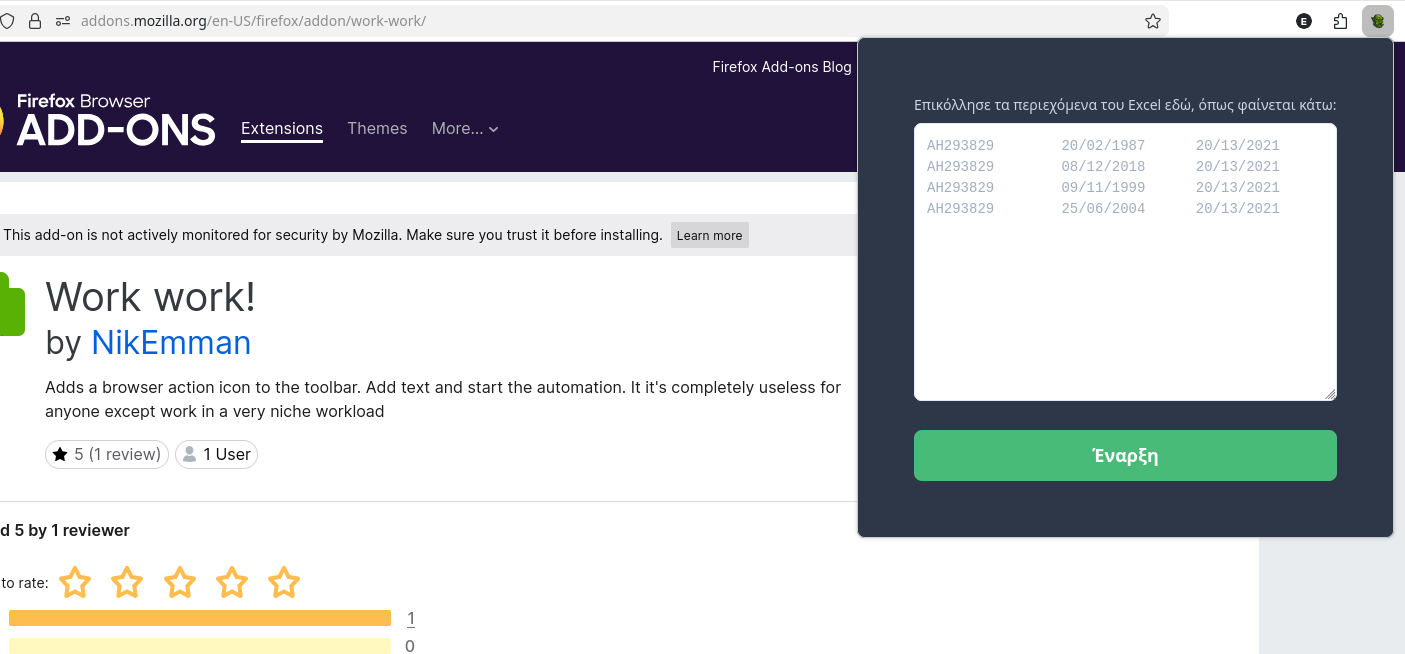The height and width of the screenshot is (654, 1405).
Task: Click the padlock site security icon
Action: point(35,21)
